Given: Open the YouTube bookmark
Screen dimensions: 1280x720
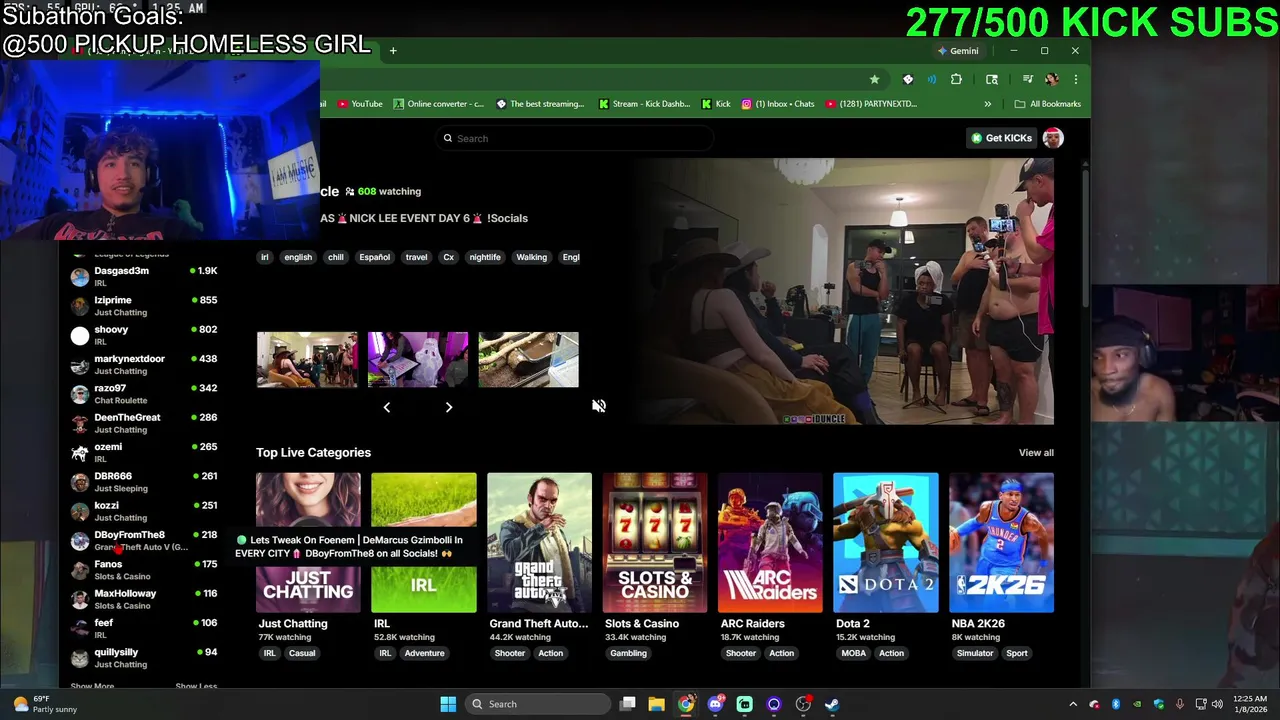Looking at the screenshot, I should pyautogui.click(x=360, y=104).
